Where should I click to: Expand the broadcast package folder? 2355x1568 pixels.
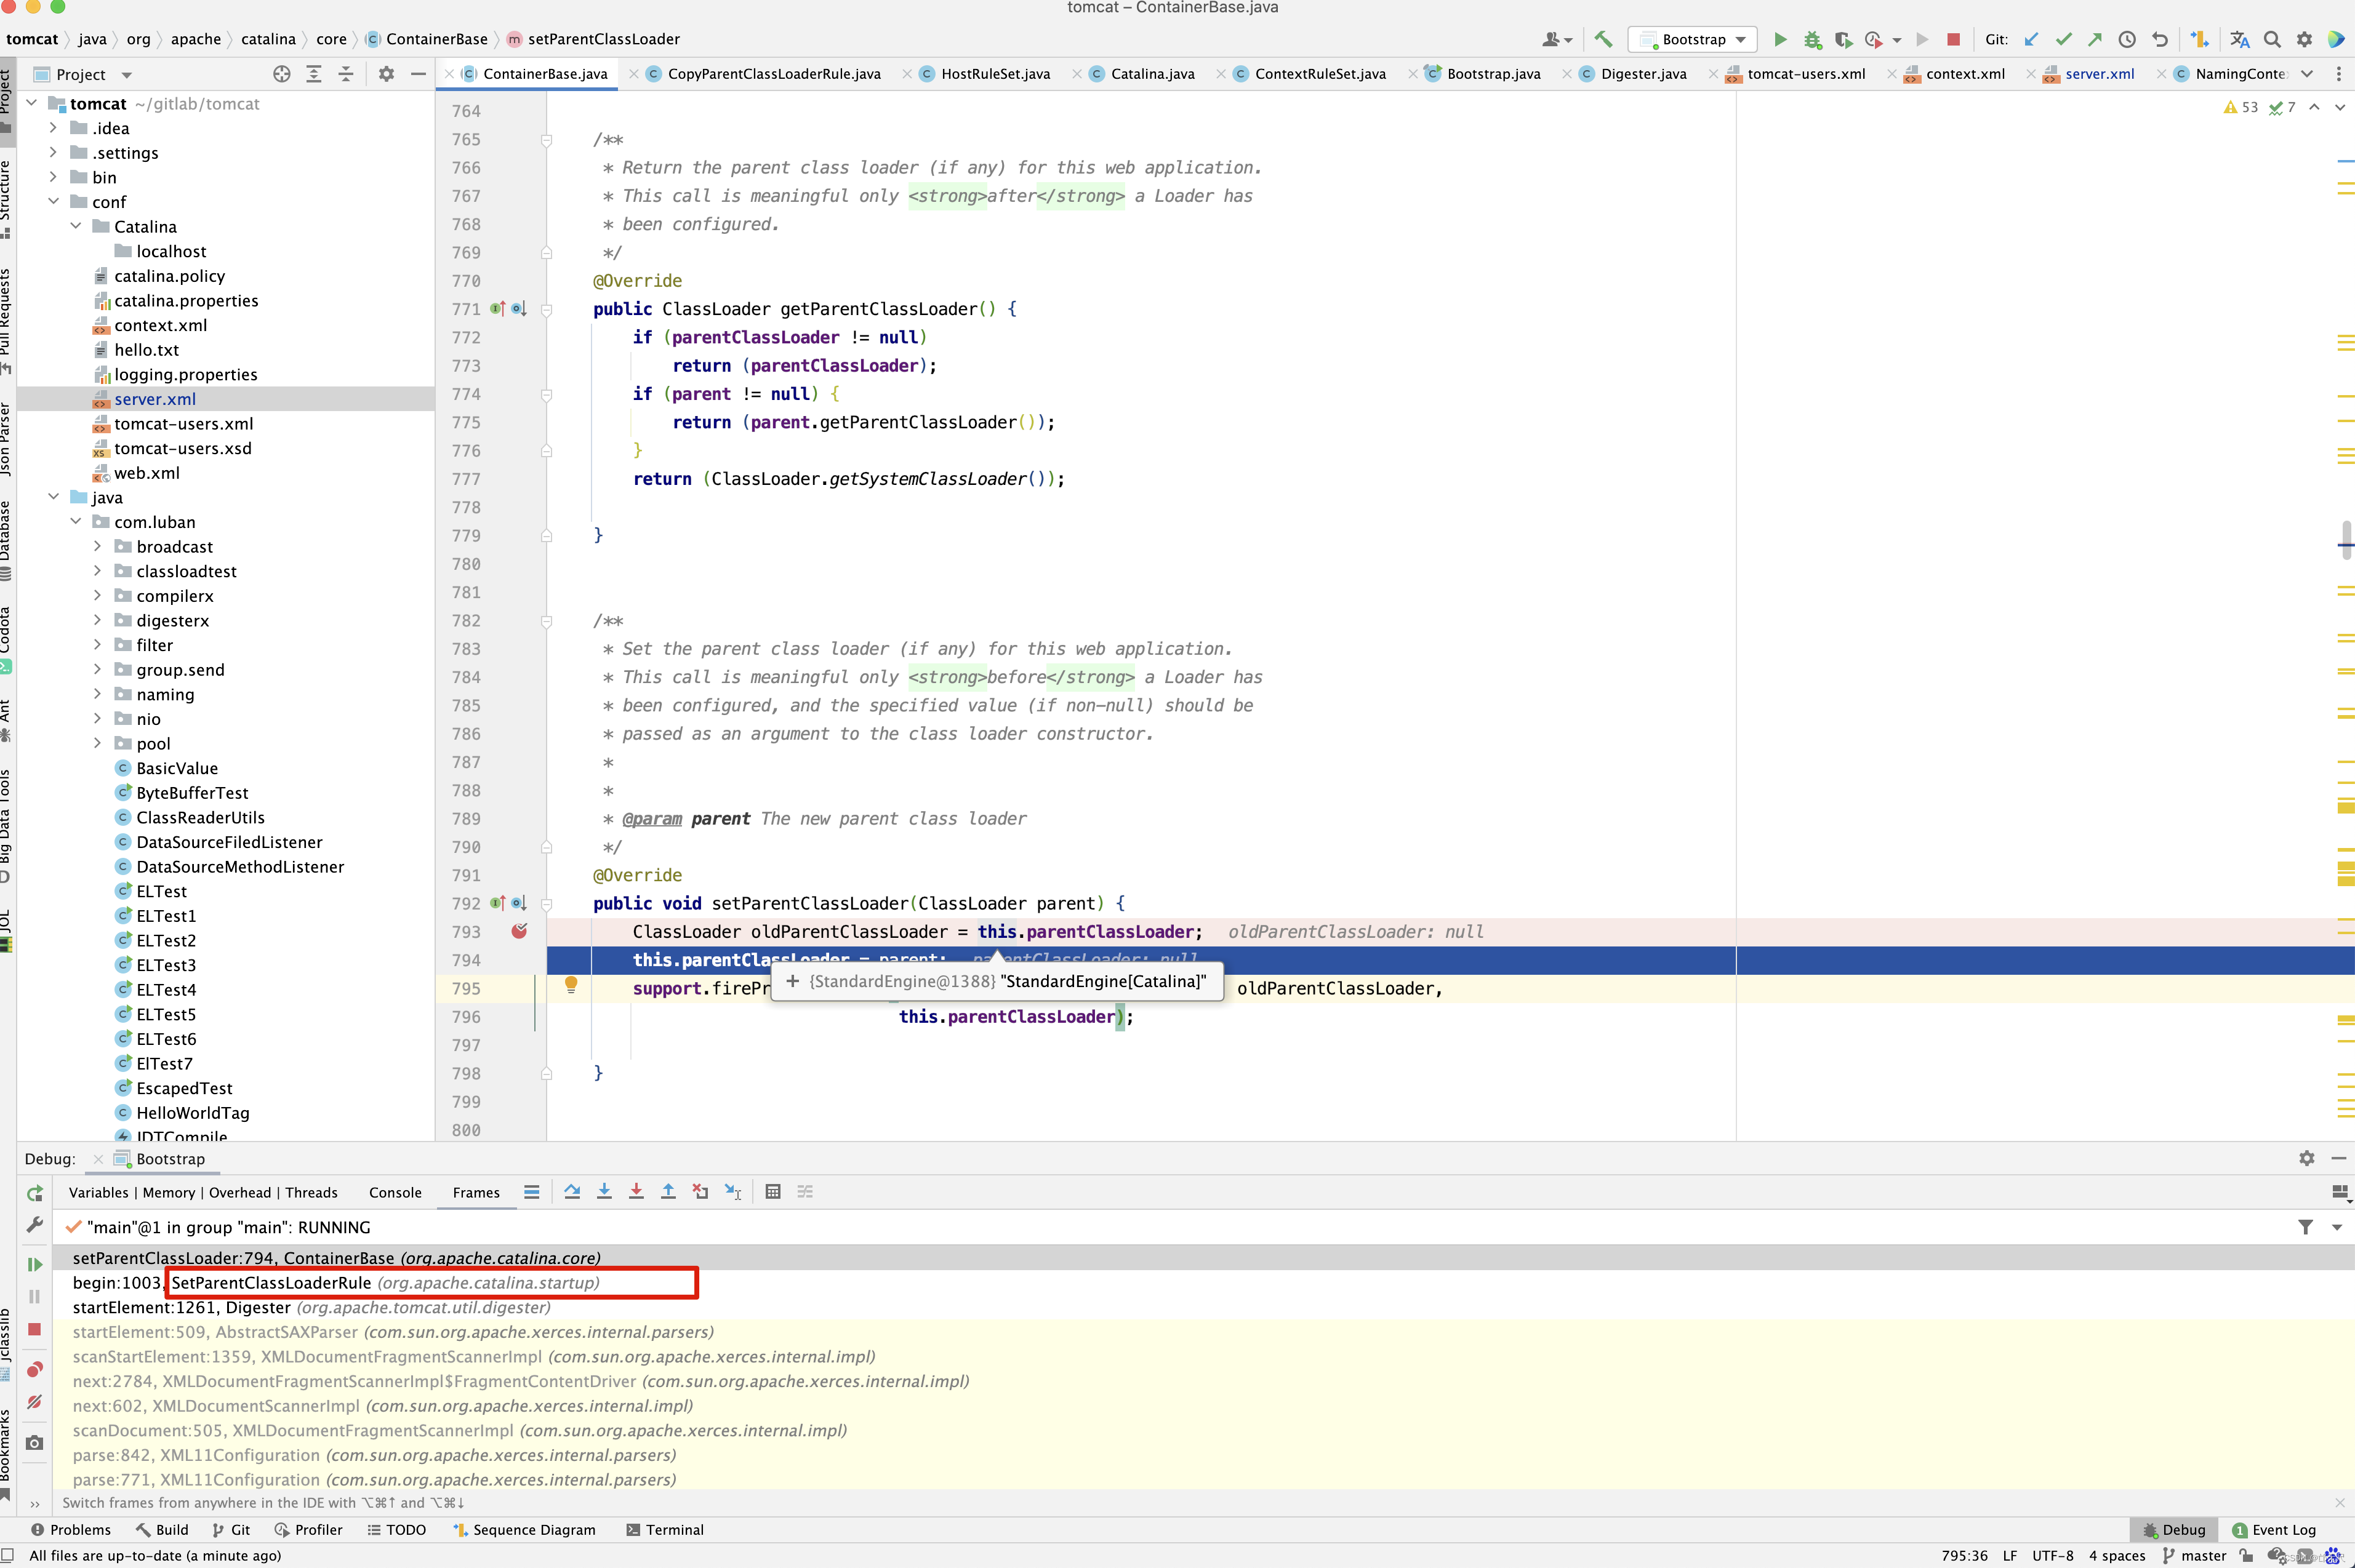pyautogui.click(x=97, y=546)
